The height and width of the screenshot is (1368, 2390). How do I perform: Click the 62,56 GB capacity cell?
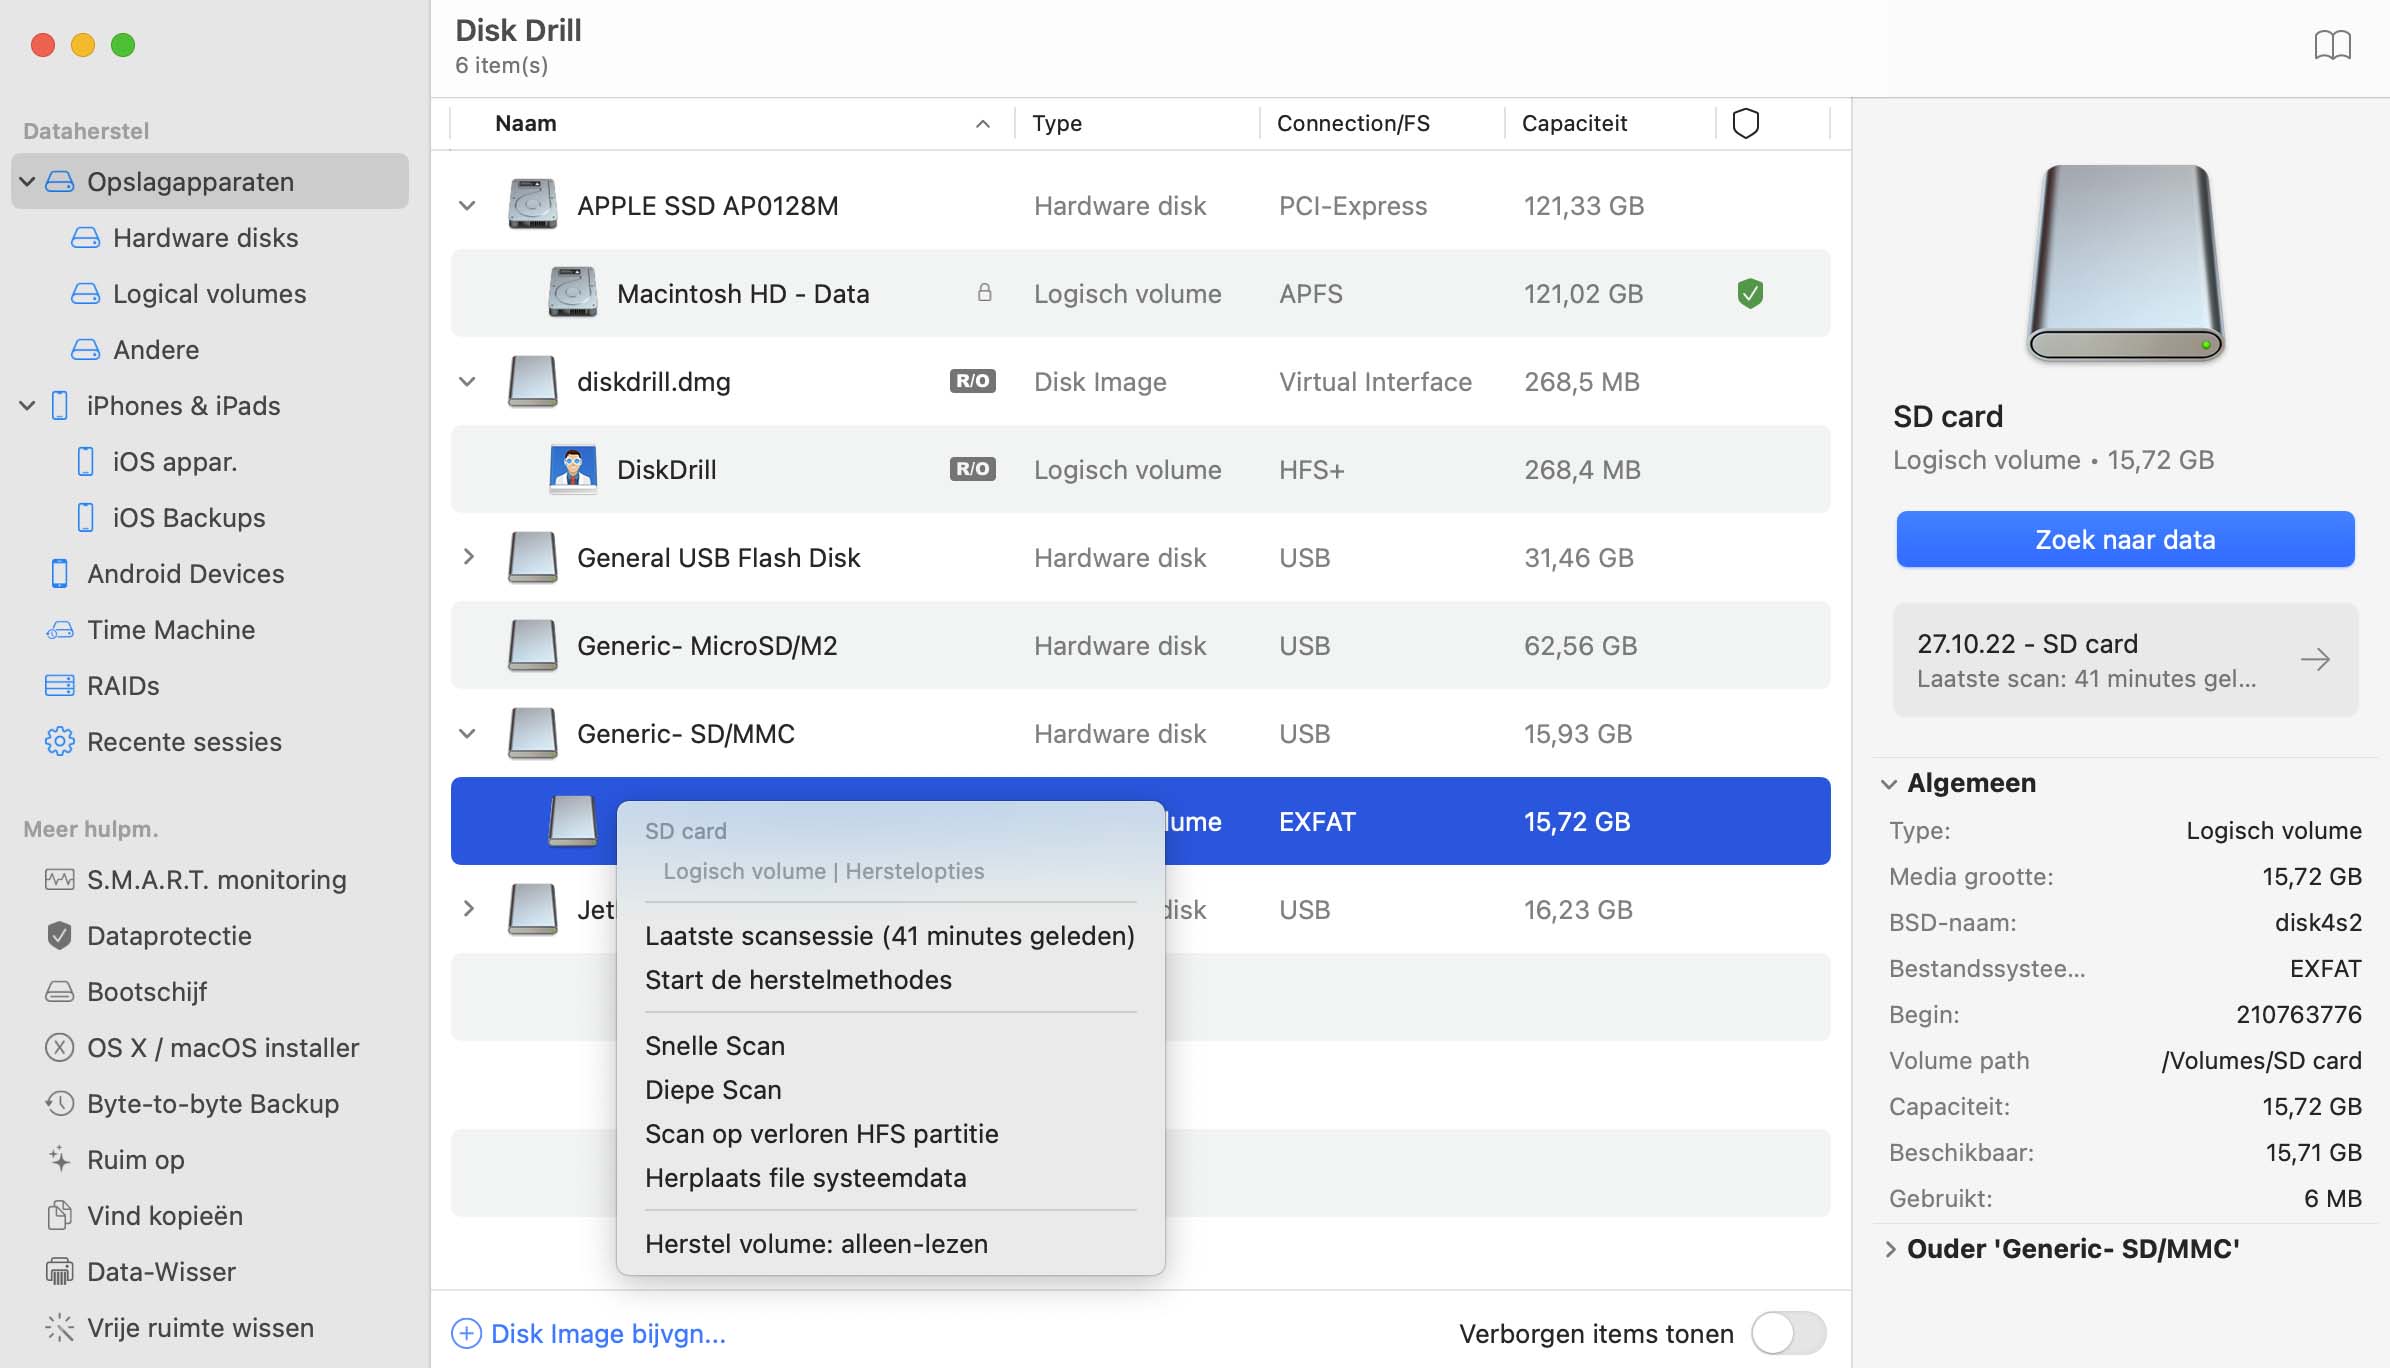pyautogui.click(x=1580, y=645)
